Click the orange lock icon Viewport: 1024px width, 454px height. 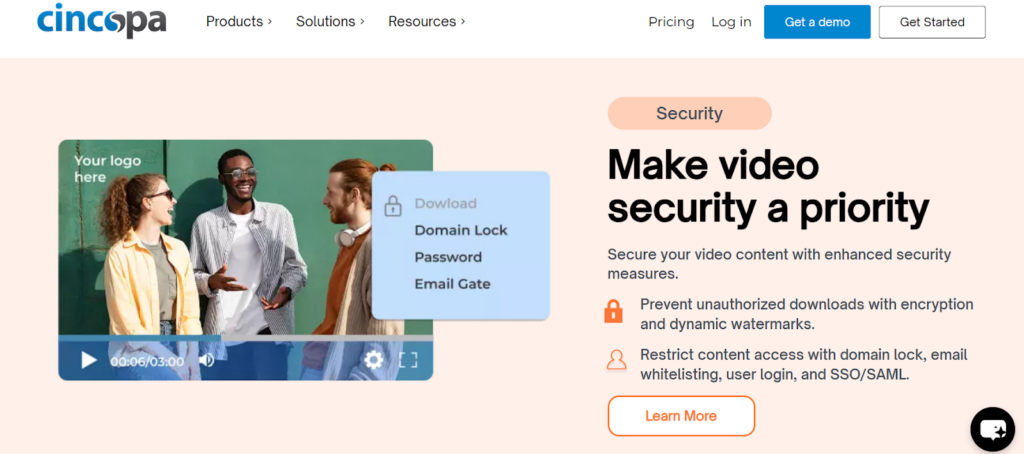614,311
